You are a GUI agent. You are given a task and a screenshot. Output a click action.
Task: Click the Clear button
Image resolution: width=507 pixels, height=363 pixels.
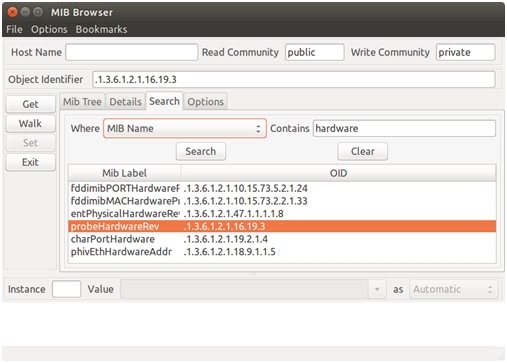pos(363,151)
